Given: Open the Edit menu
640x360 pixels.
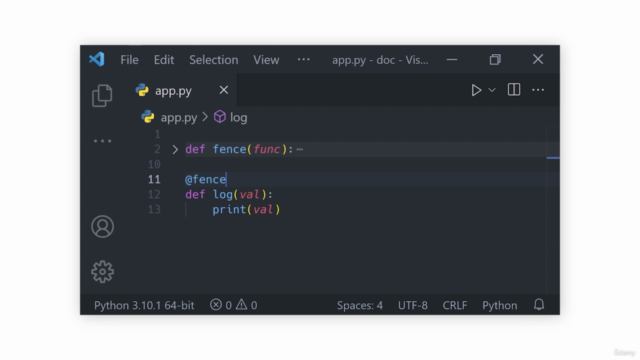Looking at the screenshot, I should (164, 60).
